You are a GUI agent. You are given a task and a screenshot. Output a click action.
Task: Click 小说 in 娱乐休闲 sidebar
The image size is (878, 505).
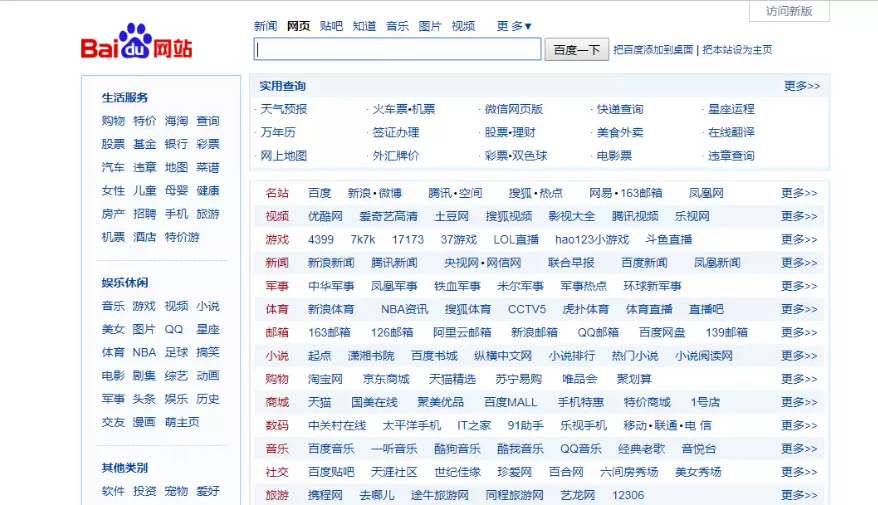pos(208,306)
